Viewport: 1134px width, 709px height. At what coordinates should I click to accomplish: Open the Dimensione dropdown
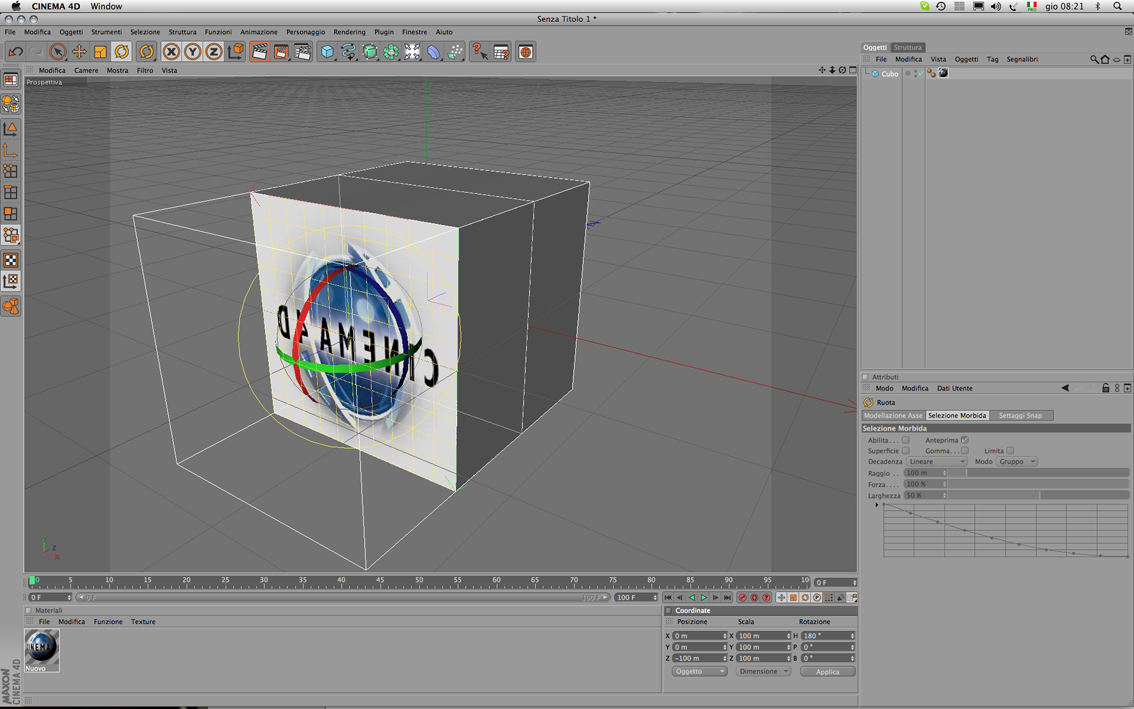[763, 671]
